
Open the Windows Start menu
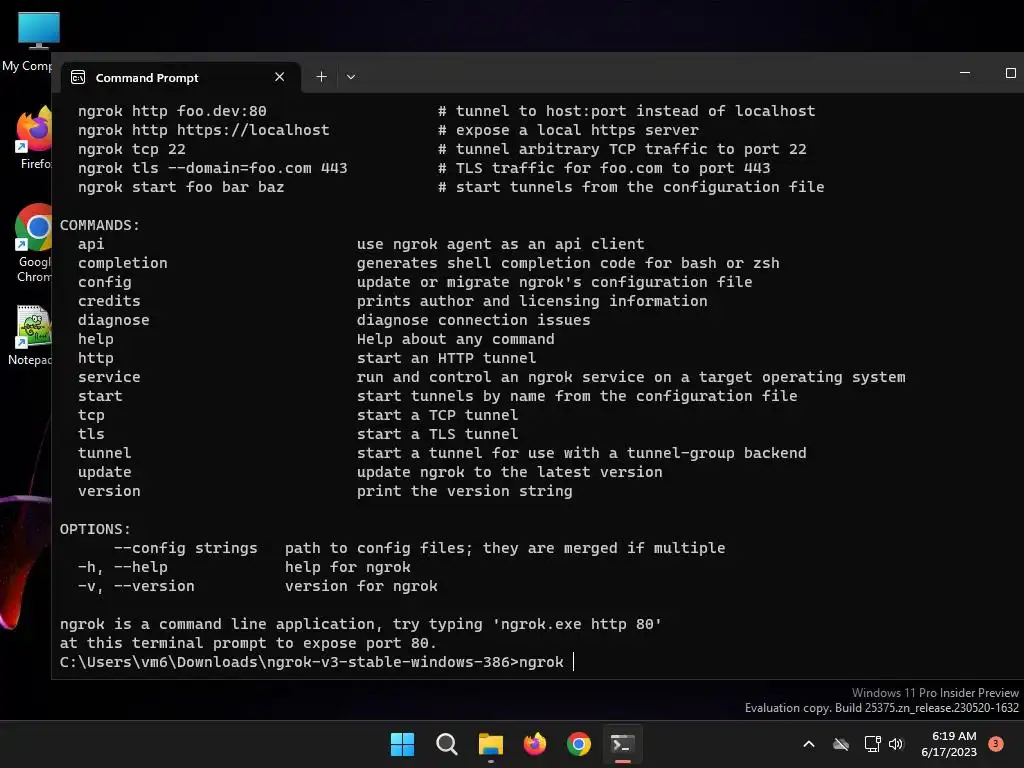(x=402, y=744)
